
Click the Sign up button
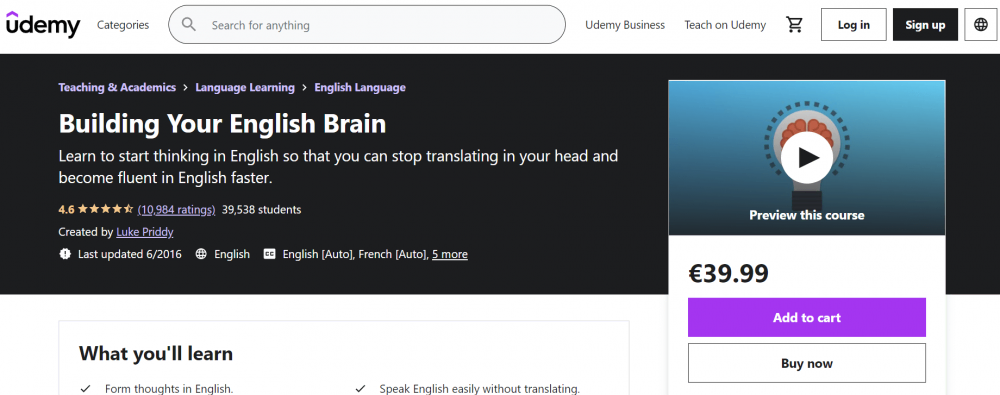pyautogui.click(x=925, y=25)
